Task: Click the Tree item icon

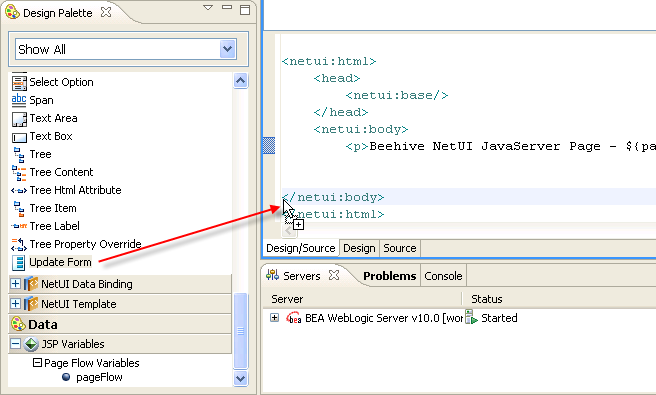Action: (19, 154)
